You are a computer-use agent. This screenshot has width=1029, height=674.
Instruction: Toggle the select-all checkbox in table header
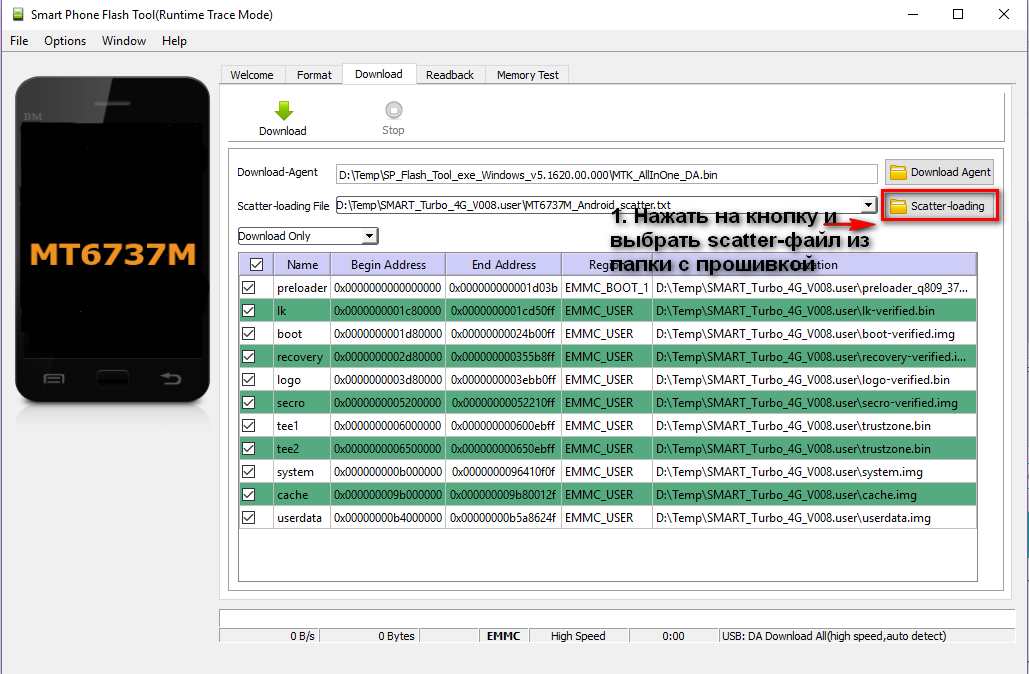pos(257,264)
